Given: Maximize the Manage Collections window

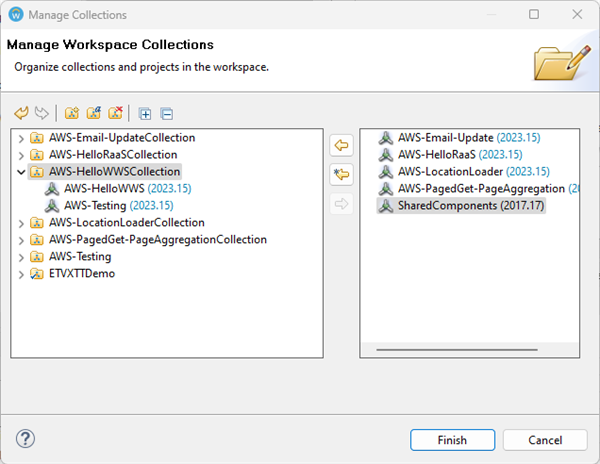Looking at the screenshot, I should (534, 15).
